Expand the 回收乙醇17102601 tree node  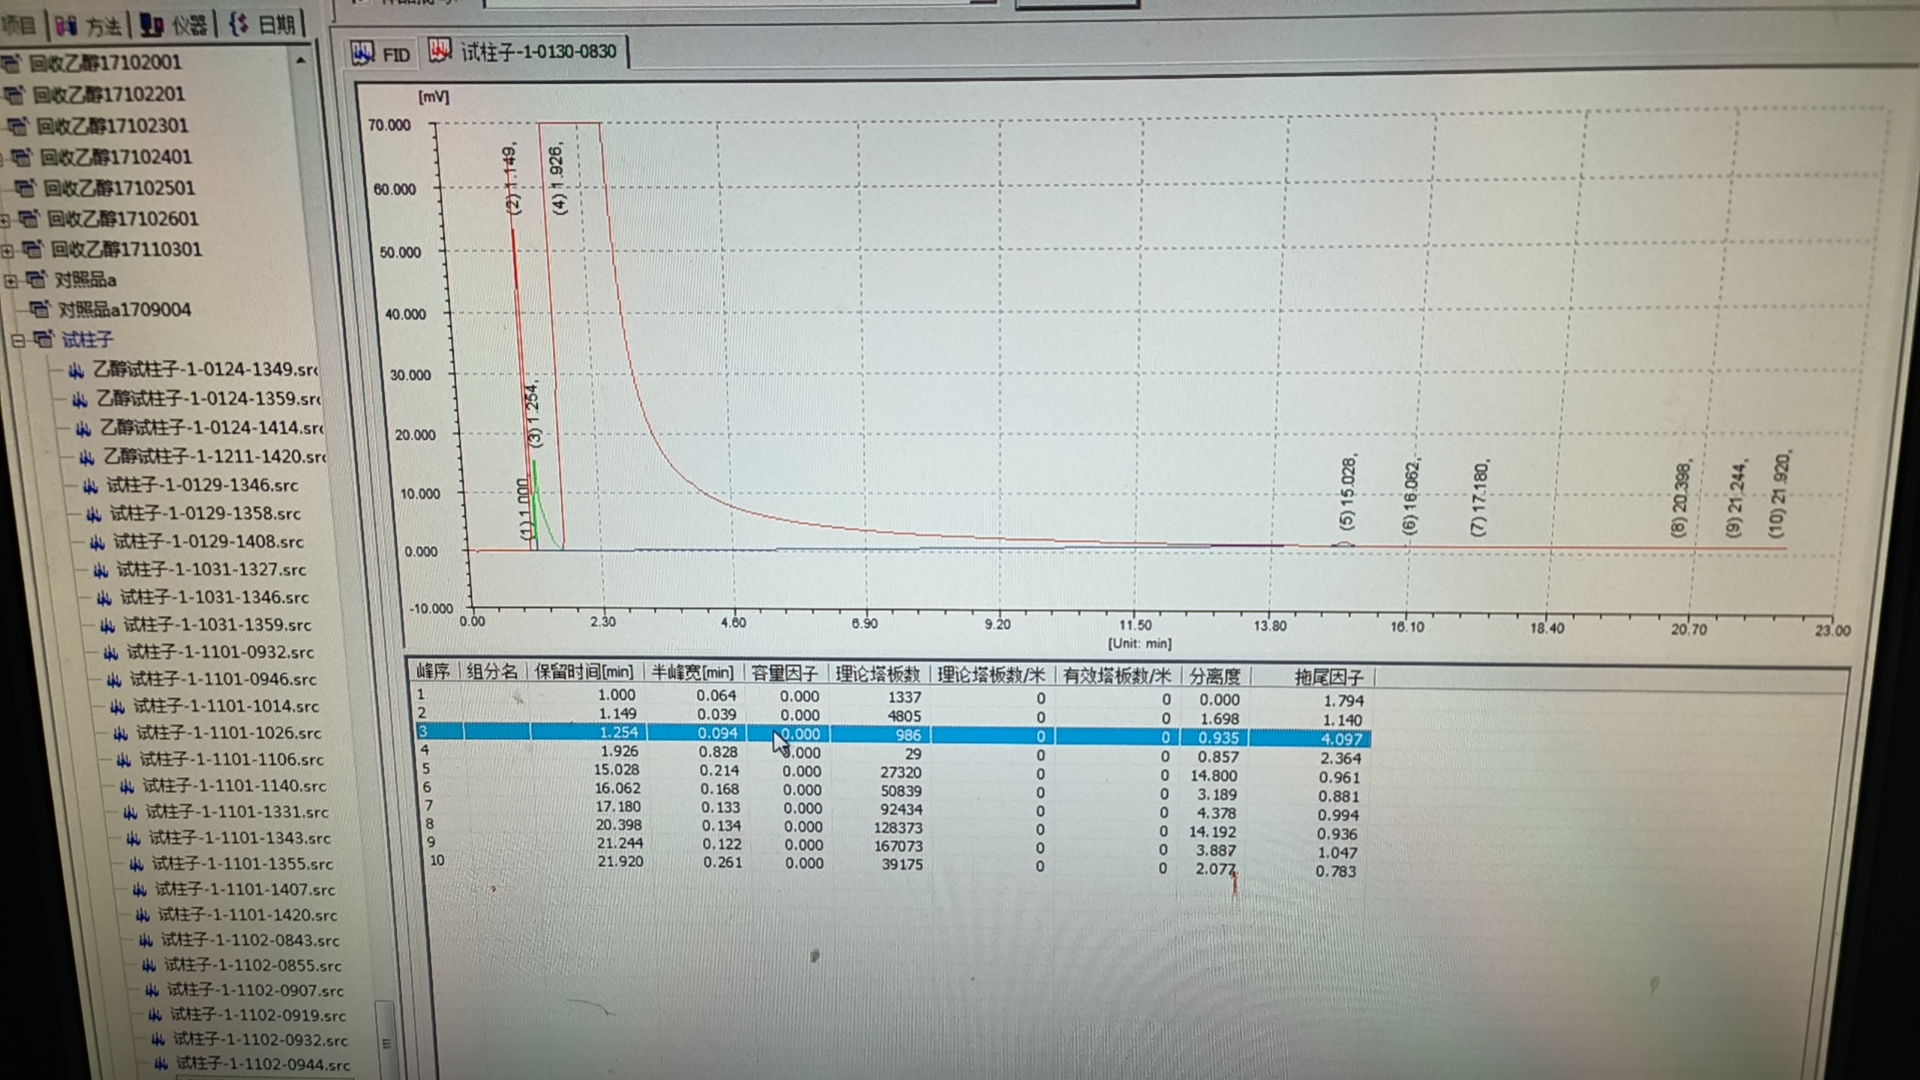(x=5, y=220)
